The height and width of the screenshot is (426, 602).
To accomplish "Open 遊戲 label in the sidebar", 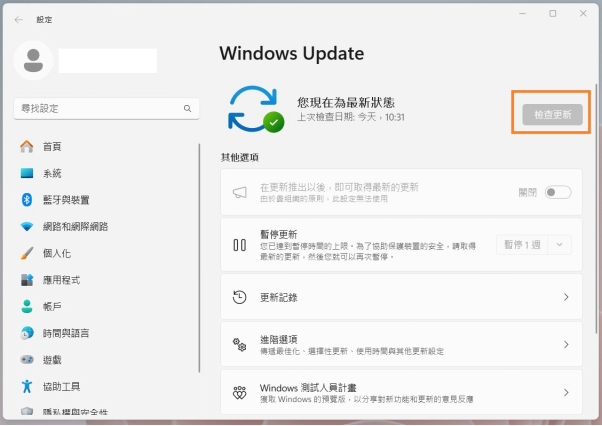I will (x=52, y=360).
